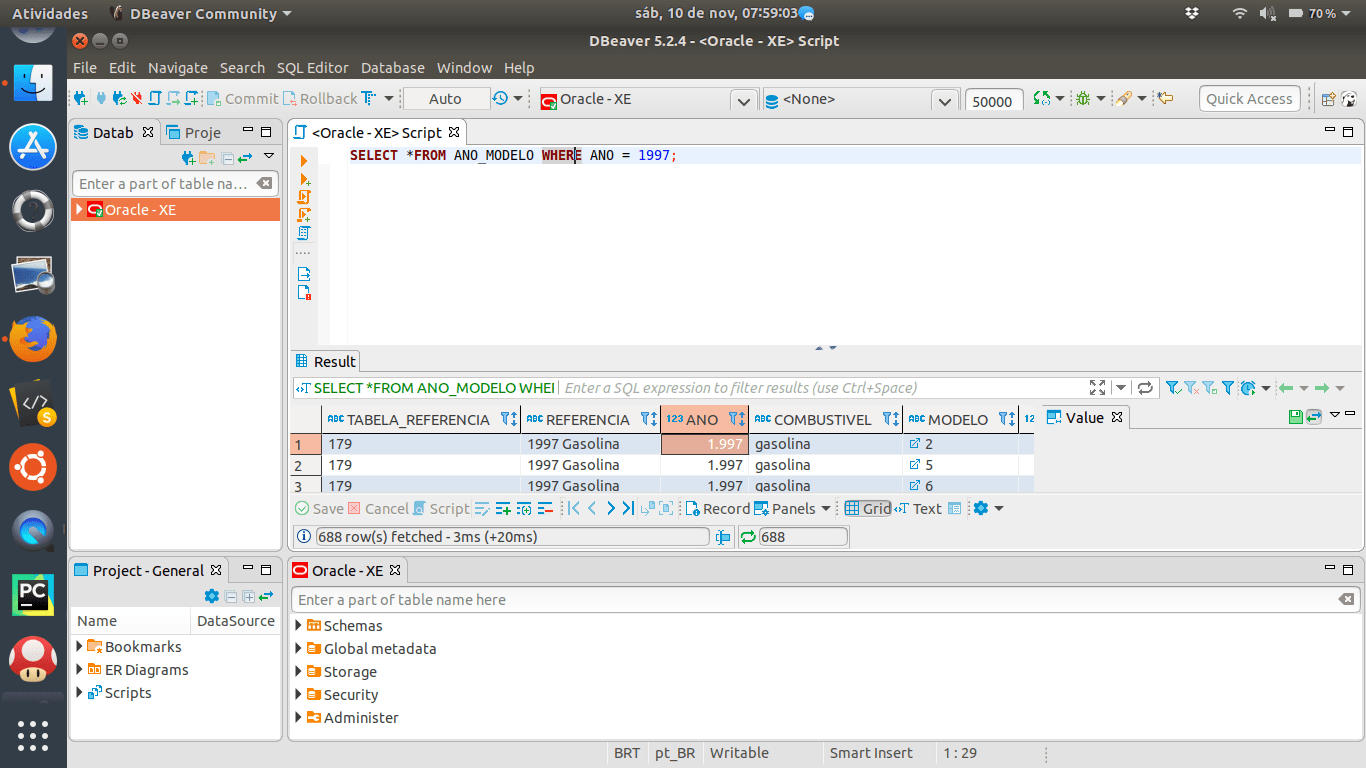The width and height of the screenshot is (1366, 768).
Task: Switch results to Grid view
Action: (867, 509)
